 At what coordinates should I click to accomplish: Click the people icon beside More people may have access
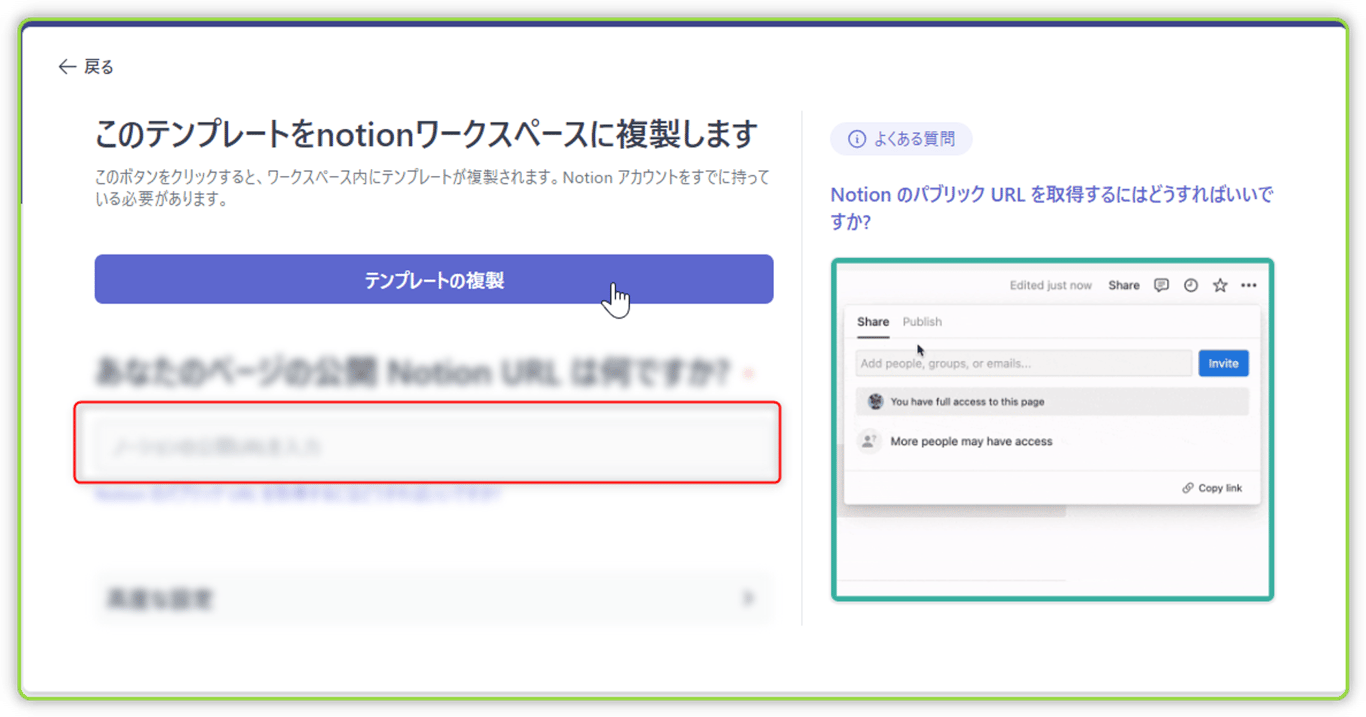869,441
